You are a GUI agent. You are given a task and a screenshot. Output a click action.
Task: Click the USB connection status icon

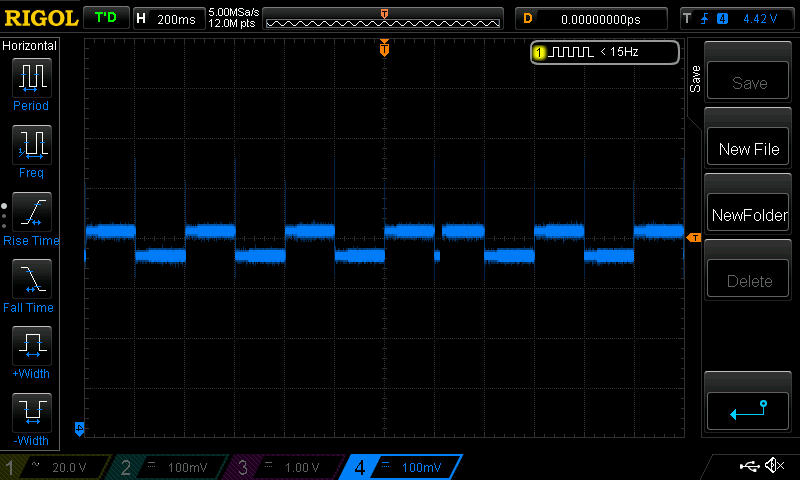point(749,466)
